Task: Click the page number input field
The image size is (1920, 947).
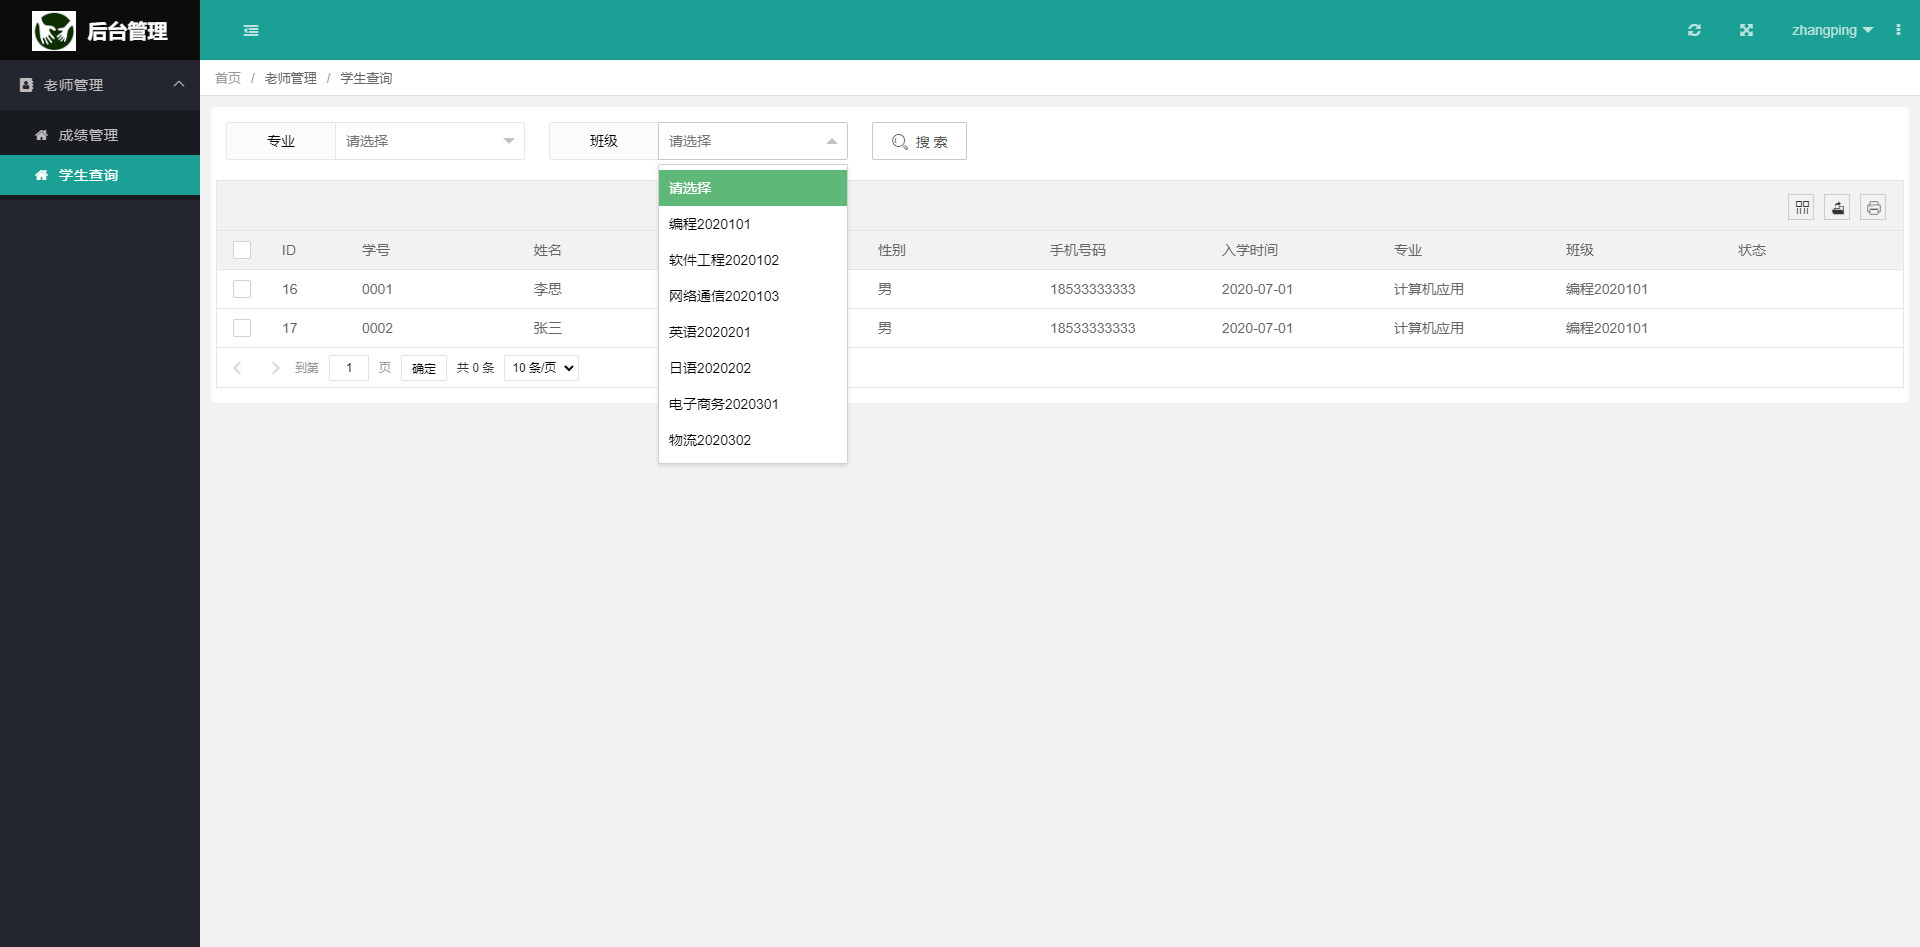Action: [x=349, y=368]
